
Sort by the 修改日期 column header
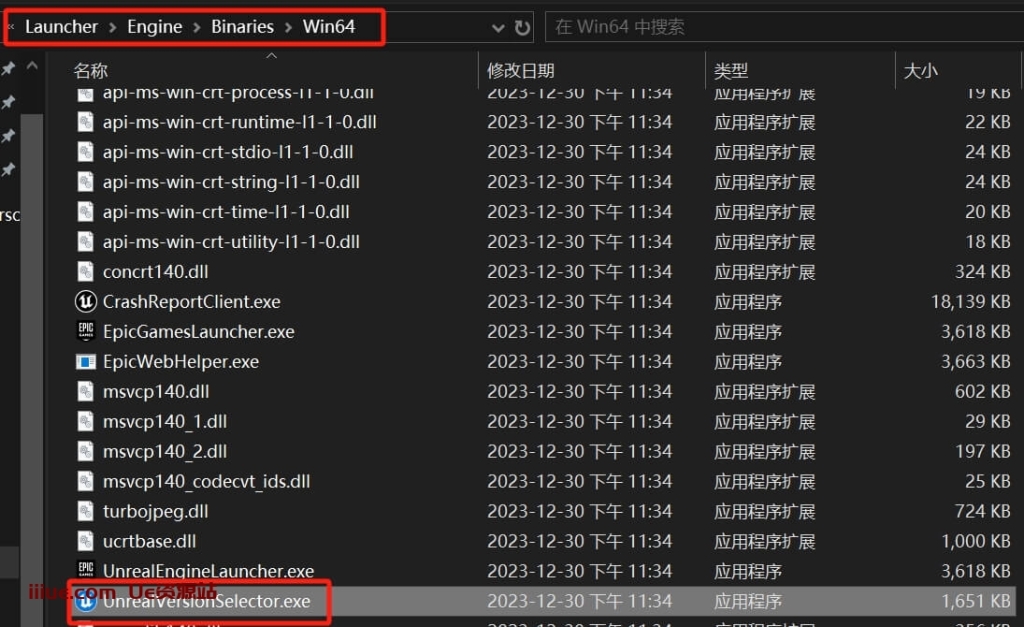point(520,71)
